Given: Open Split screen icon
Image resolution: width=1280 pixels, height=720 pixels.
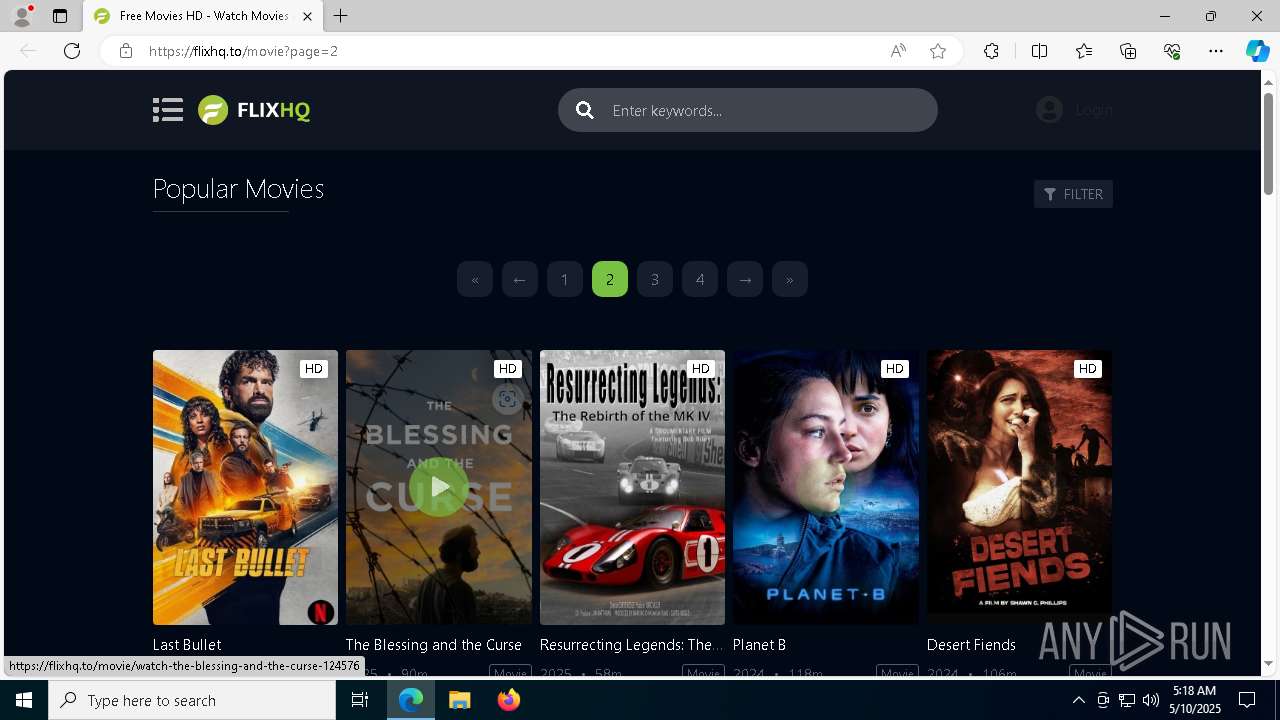Looking at the screenshot, I should tap(1039, 51).
